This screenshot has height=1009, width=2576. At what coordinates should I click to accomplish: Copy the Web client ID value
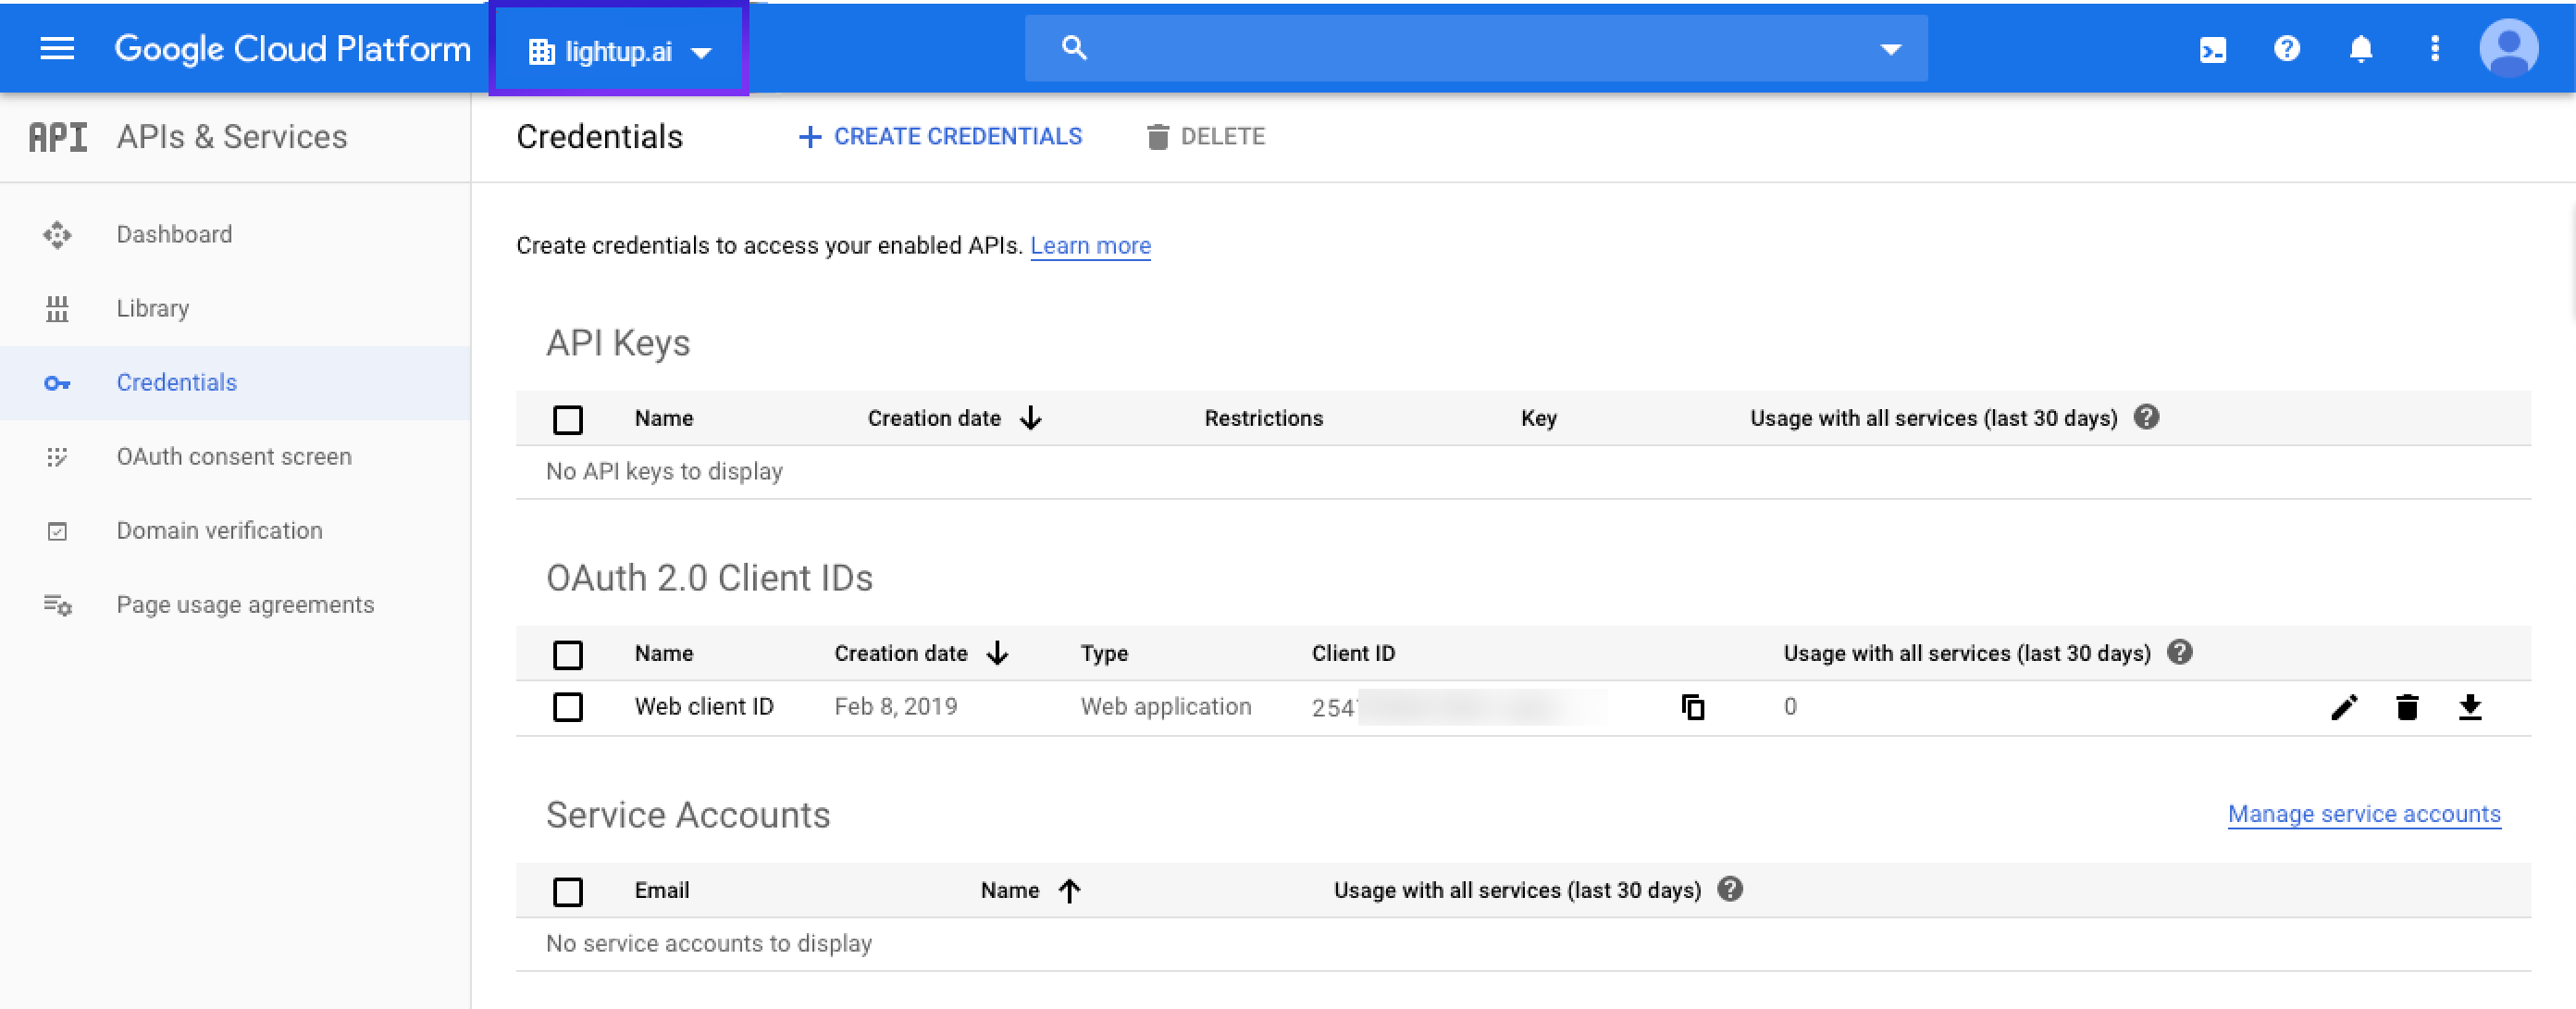tap(1692, 707)
